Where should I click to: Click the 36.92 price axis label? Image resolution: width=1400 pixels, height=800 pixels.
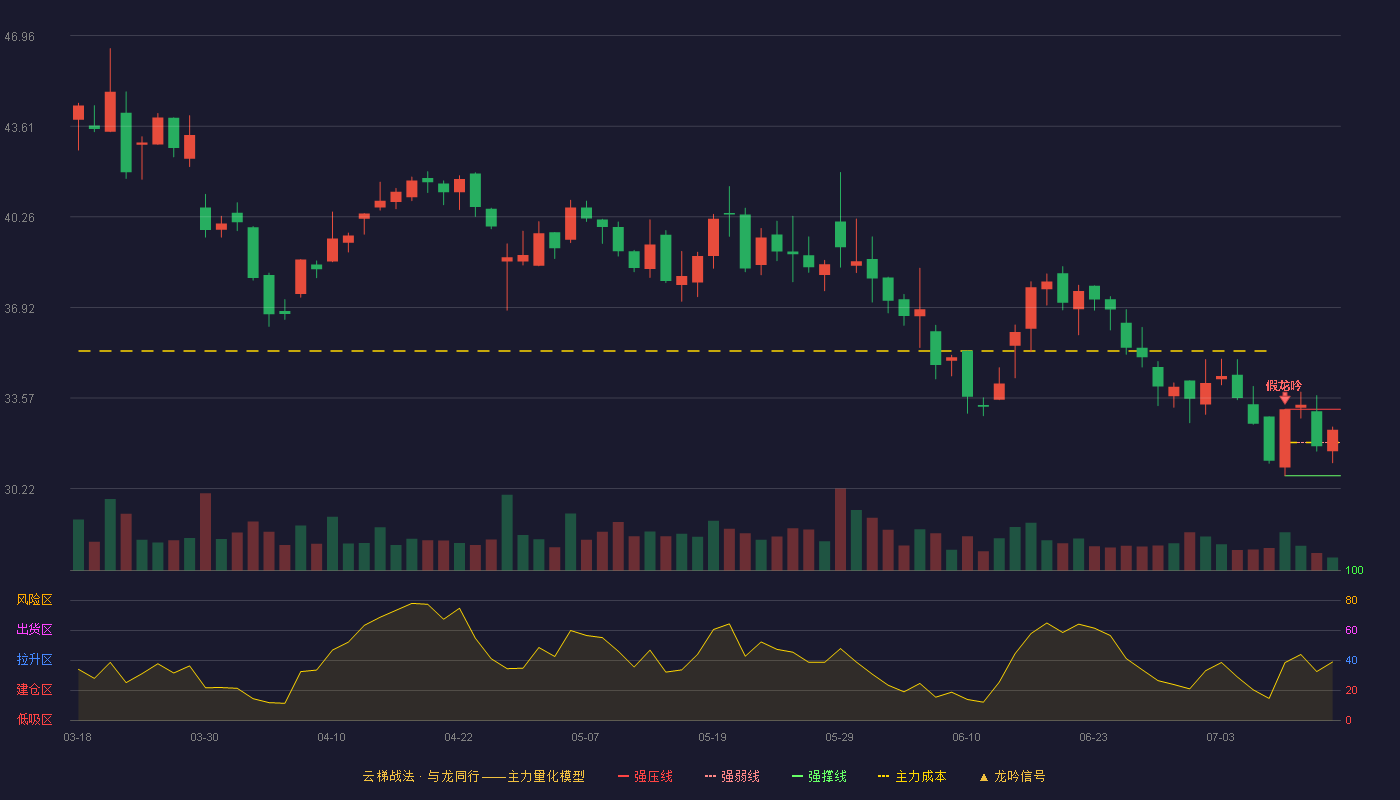click(19, 308)
